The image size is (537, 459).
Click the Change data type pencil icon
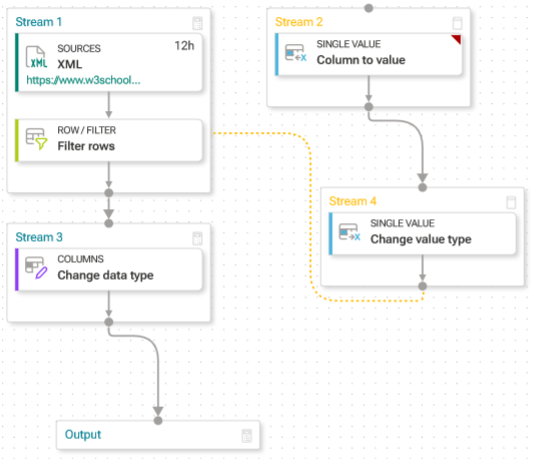(36, 268)
